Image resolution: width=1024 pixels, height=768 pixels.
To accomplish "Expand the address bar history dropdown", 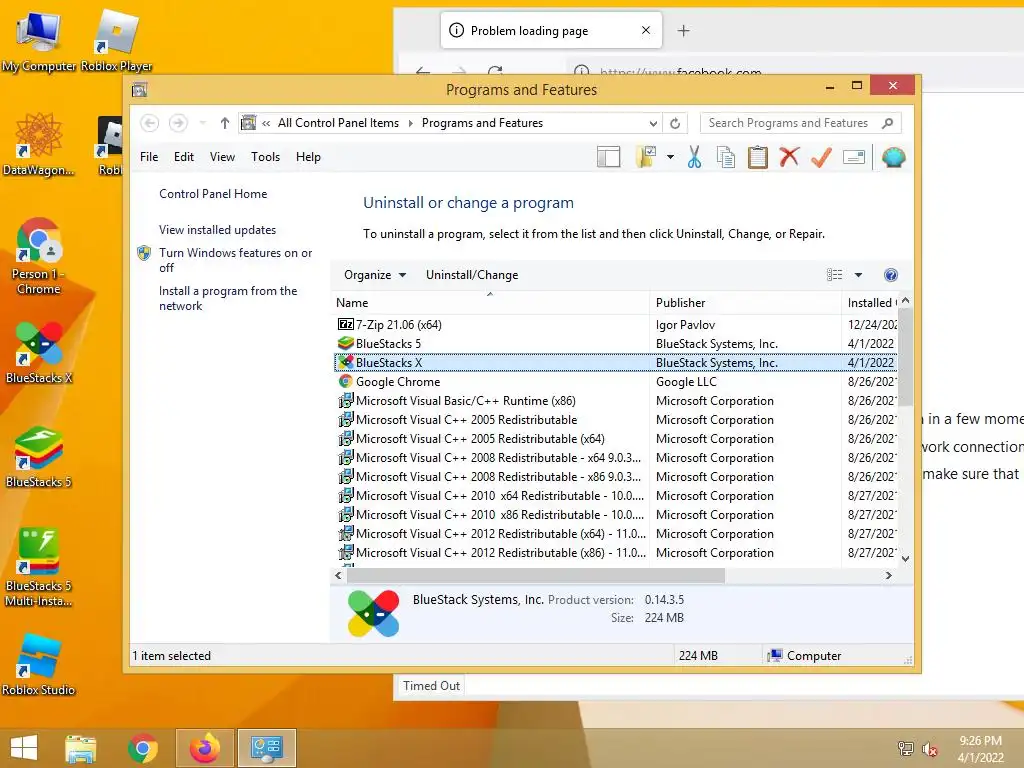I will [x=653, y=123].
